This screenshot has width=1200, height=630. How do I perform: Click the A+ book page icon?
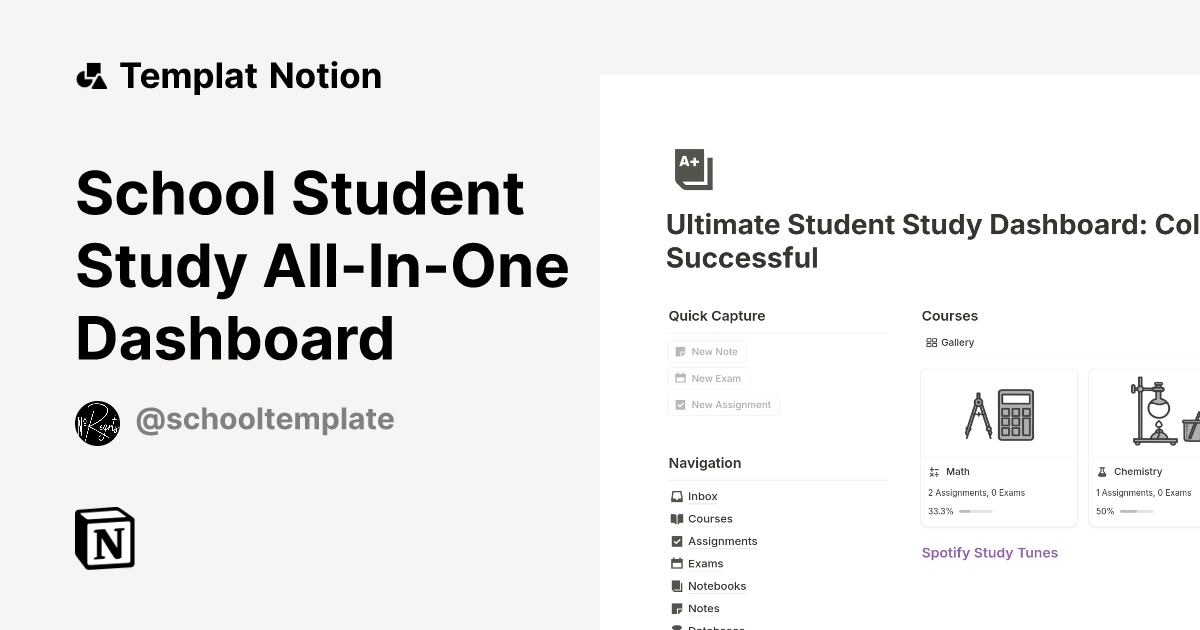coord(692,168)
